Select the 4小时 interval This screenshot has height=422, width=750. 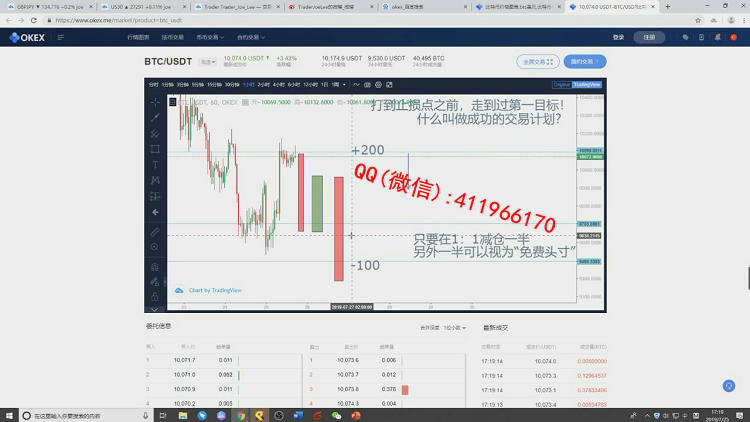click(x=279, y=85)
